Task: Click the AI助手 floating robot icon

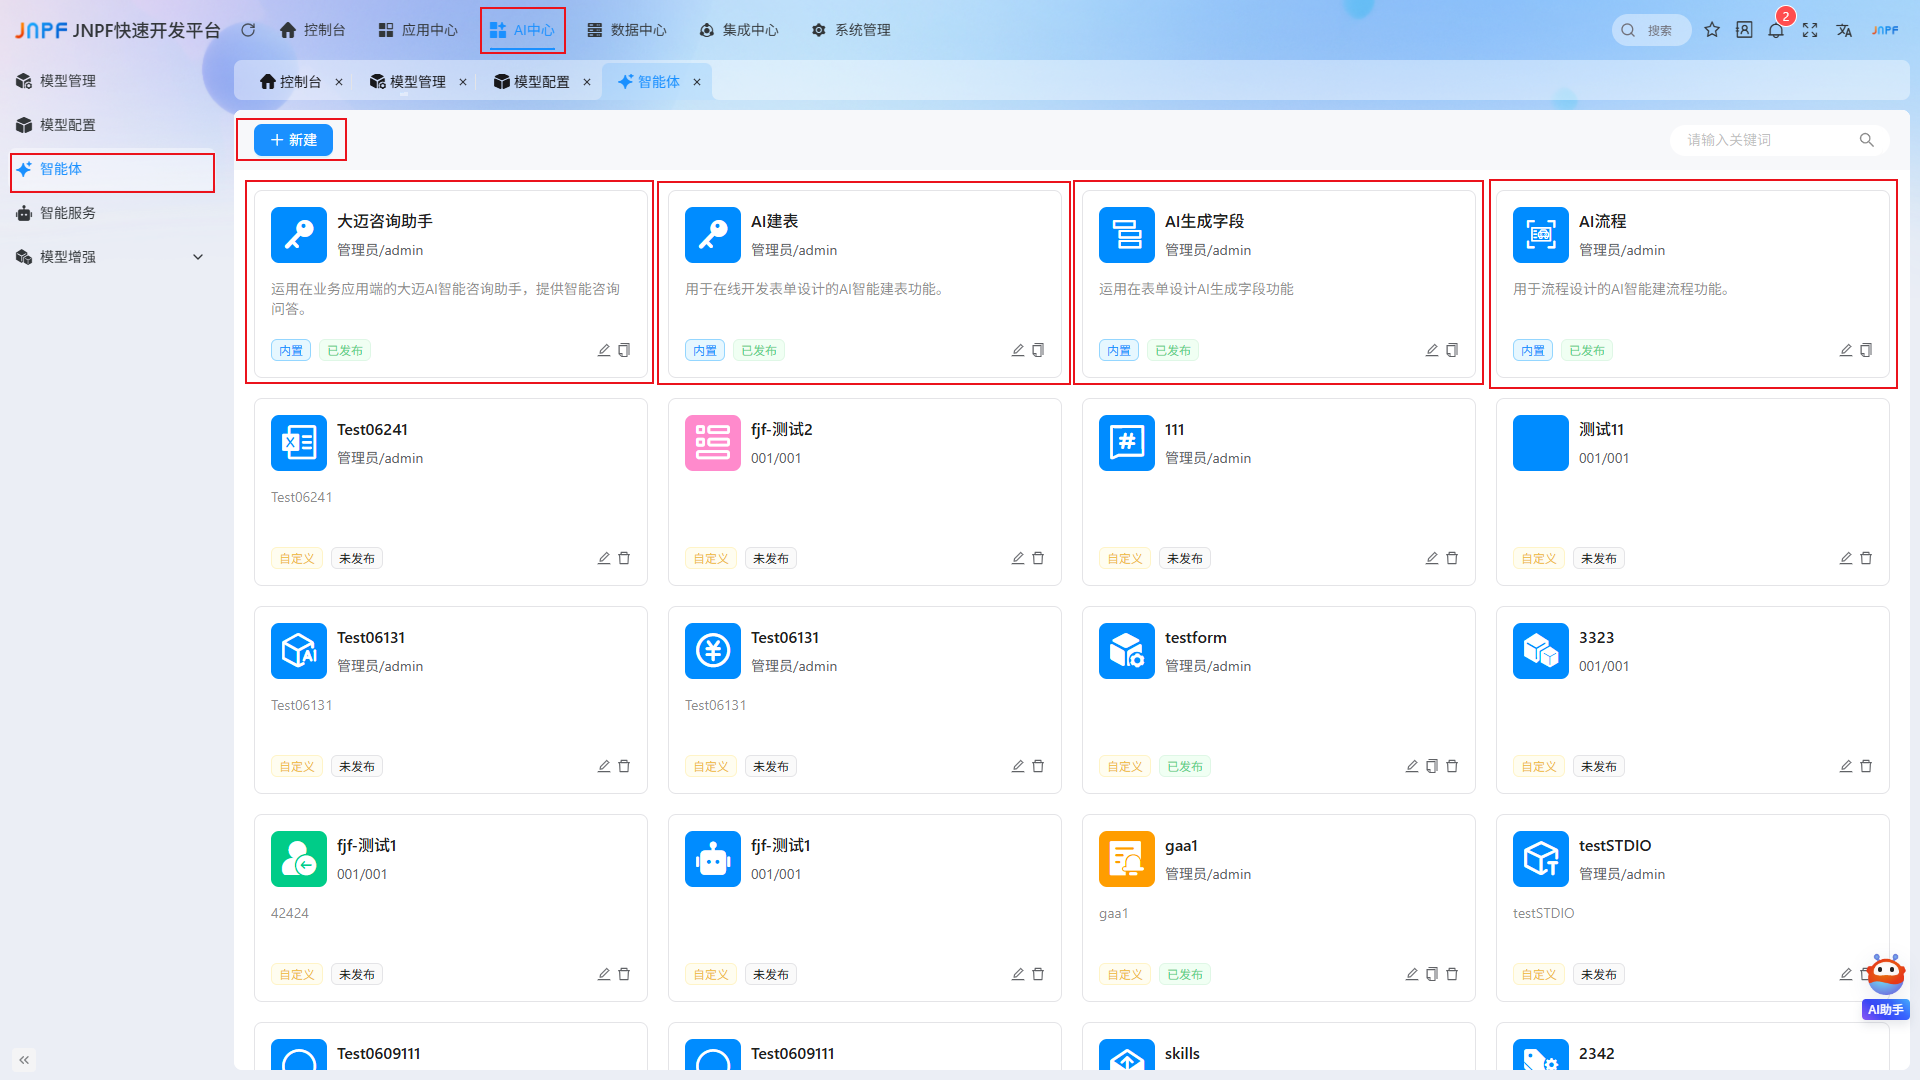Action: tap(1885, 976)
